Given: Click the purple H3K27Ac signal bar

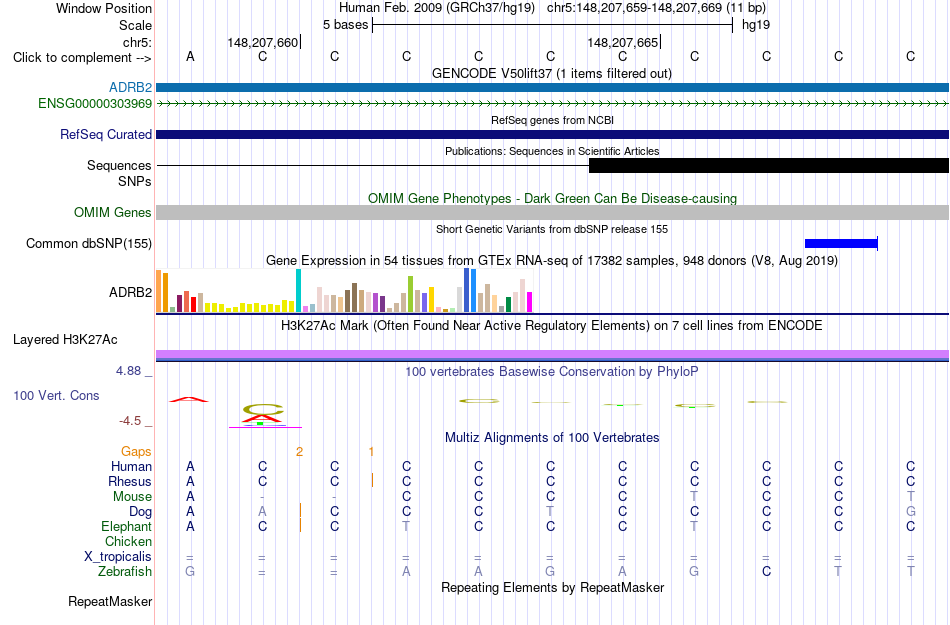Looking at the screenshot, I should (x=553, y=354).
